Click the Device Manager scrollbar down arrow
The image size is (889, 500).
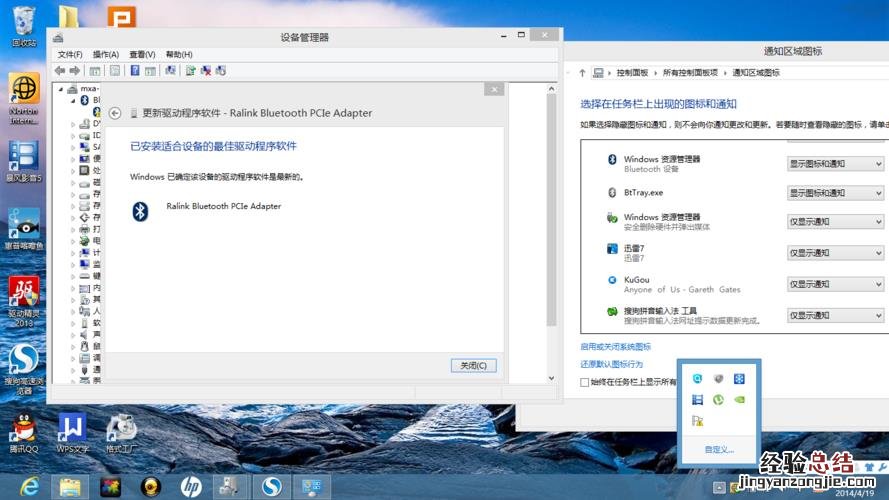coord(551,378)
